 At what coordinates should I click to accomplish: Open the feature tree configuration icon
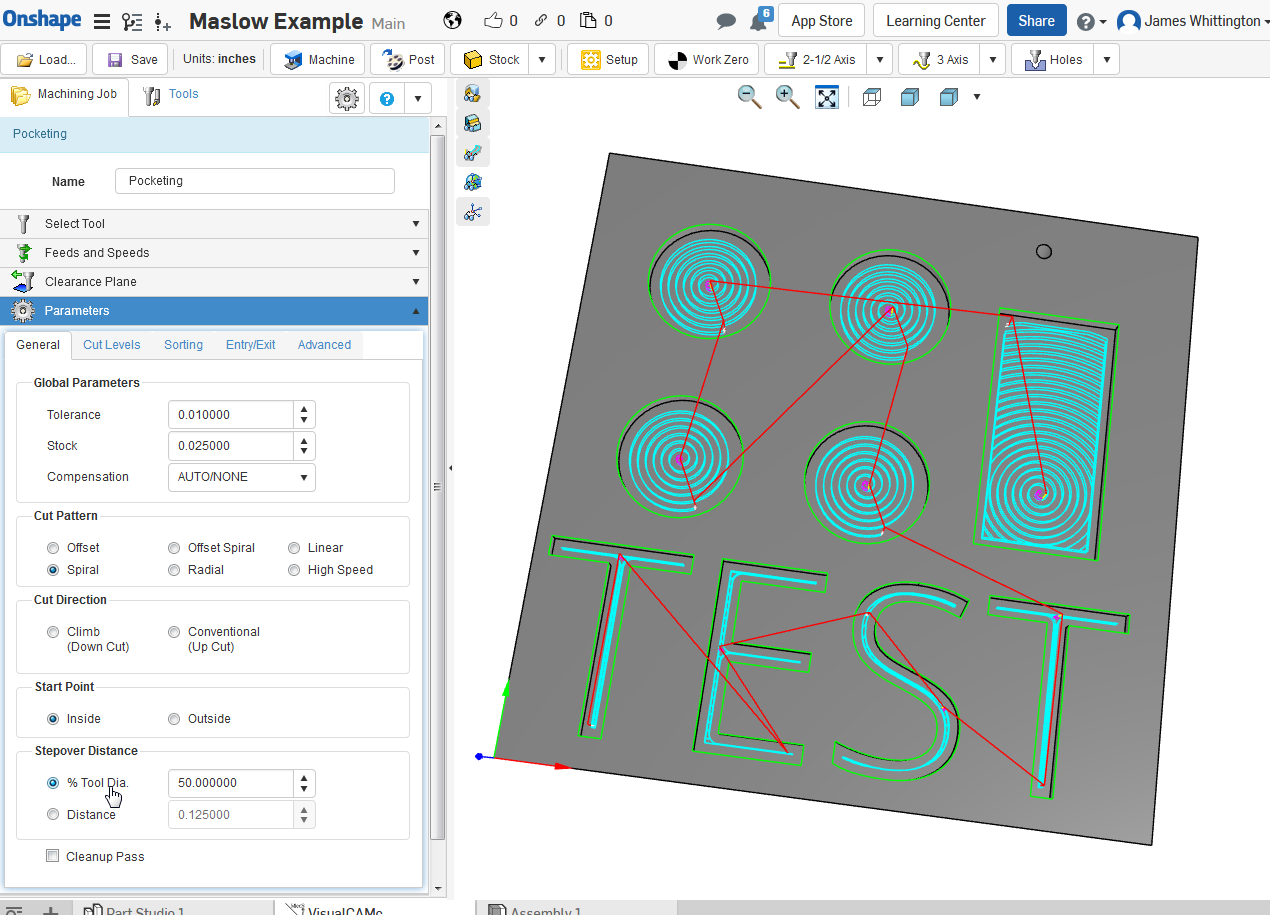[x=132, y=21]
